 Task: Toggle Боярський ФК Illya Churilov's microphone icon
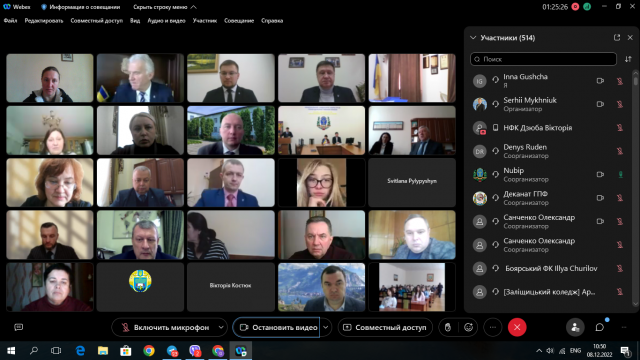tap(620, 268)
